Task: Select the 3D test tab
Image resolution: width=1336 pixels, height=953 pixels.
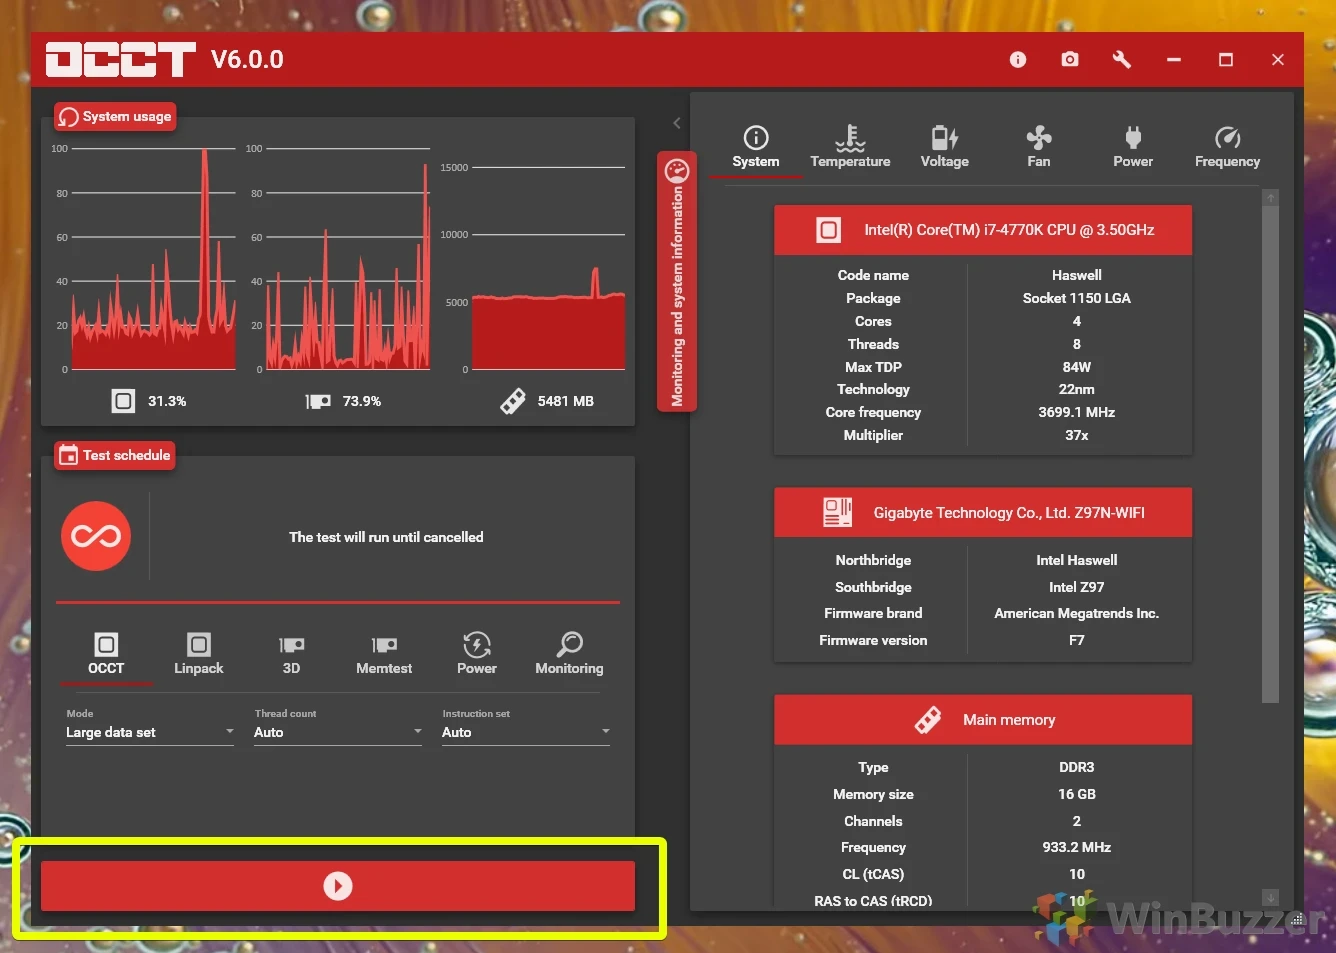Action: 291,654
